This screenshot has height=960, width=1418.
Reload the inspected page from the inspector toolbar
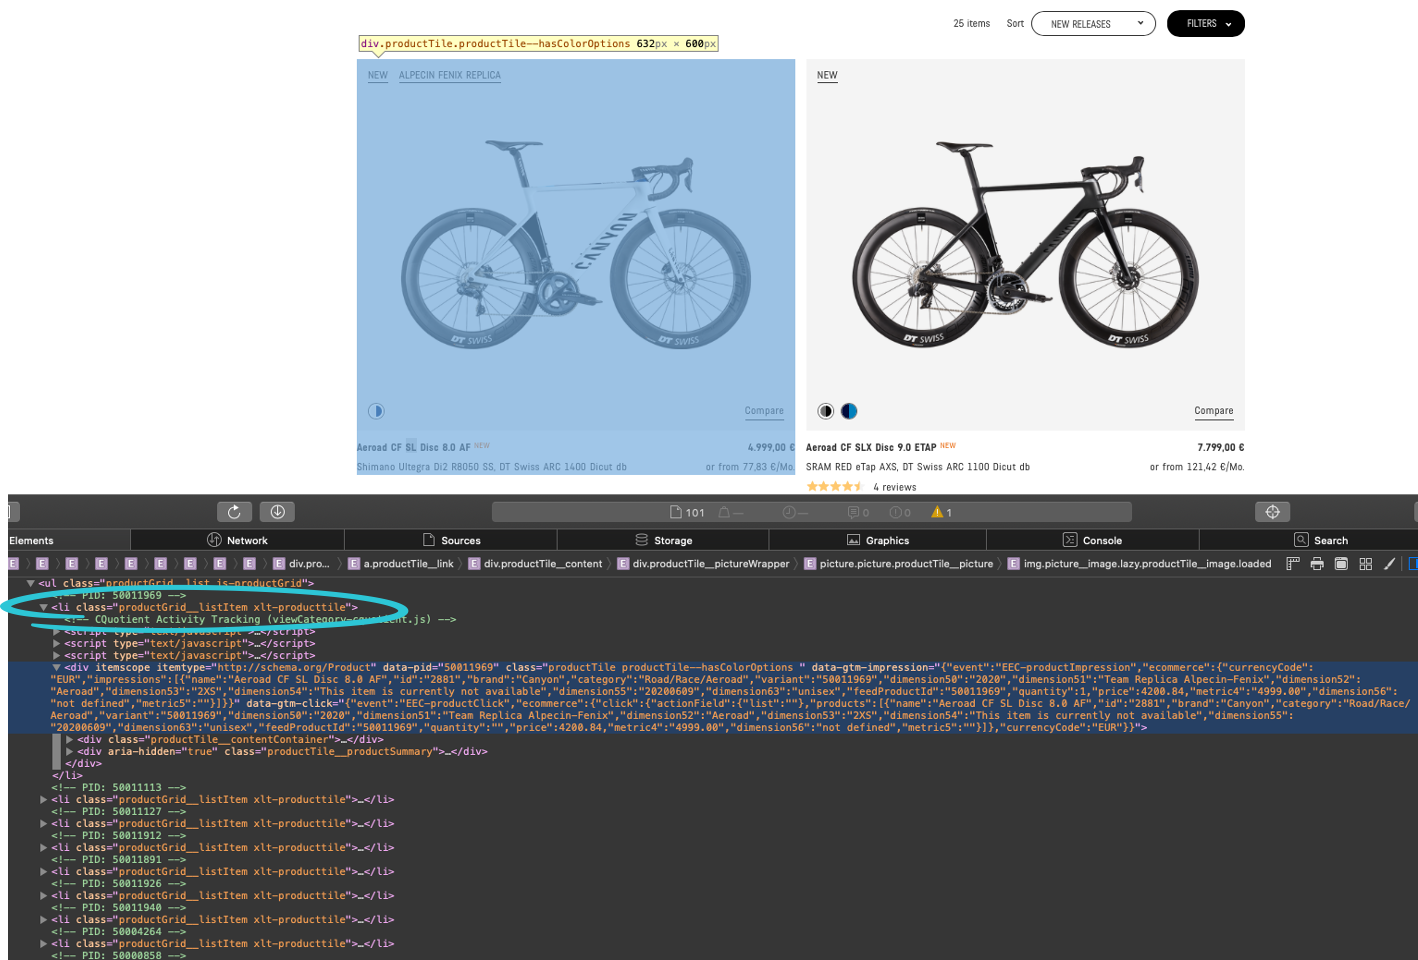click(x=234, y=512)
